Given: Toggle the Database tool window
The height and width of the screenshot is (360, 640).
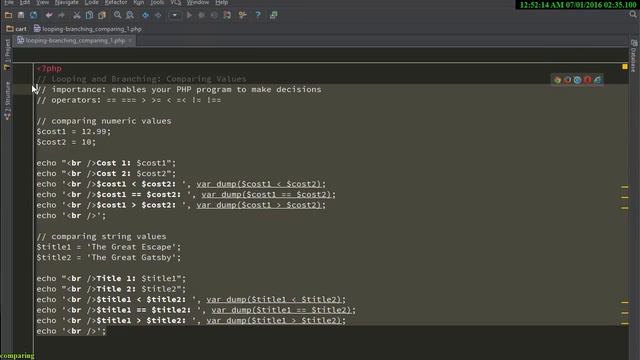Looking at the screenshot, I should (x=633, y=56).
